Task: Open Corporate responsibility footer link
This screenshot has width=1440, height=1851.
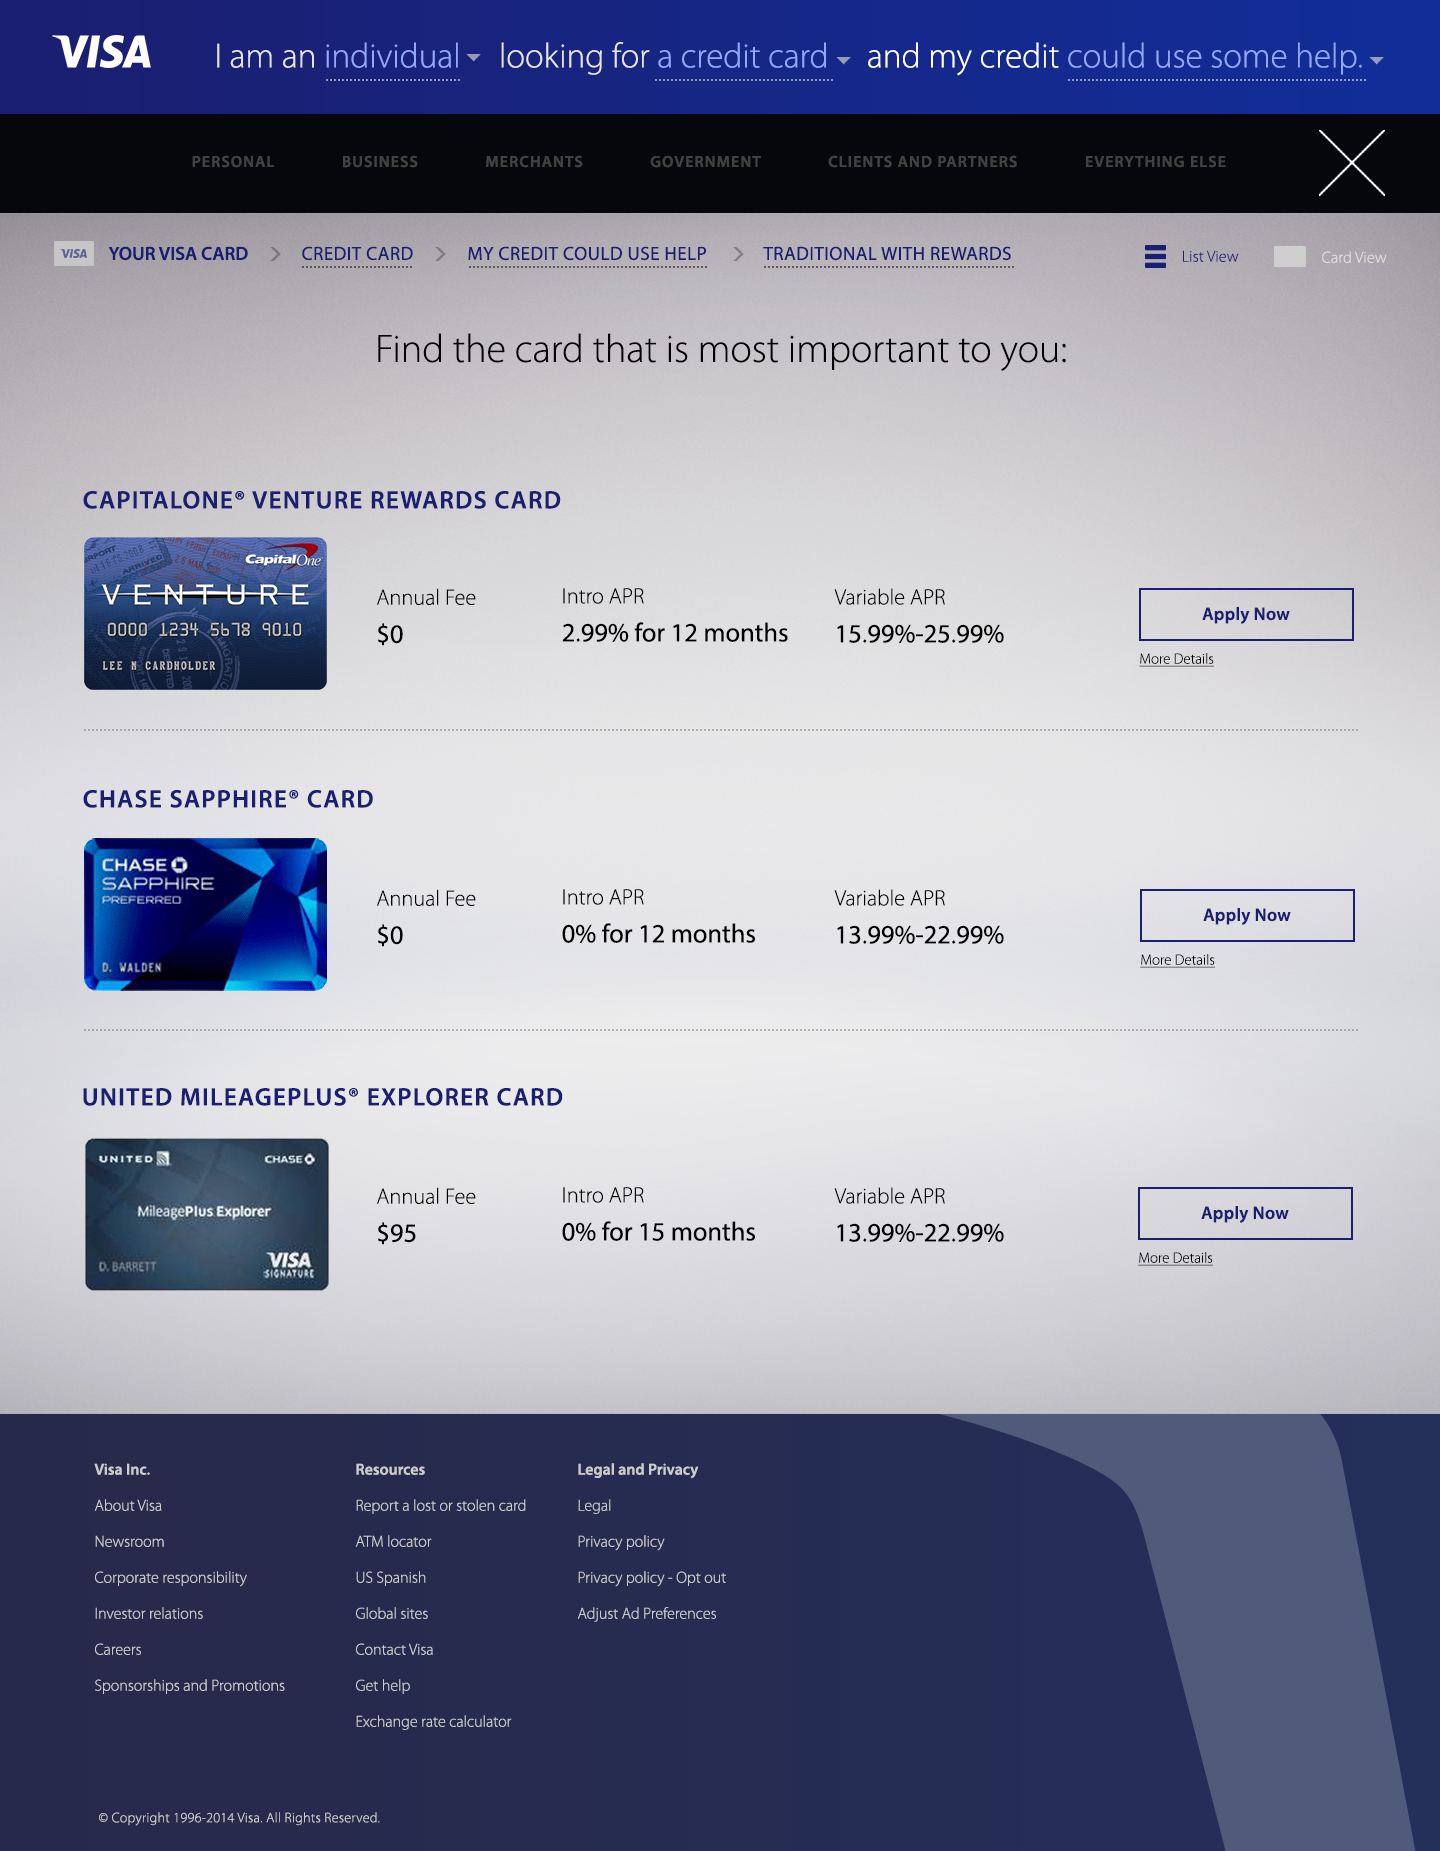Action: pyautogui.click(x=170, y=1578)
